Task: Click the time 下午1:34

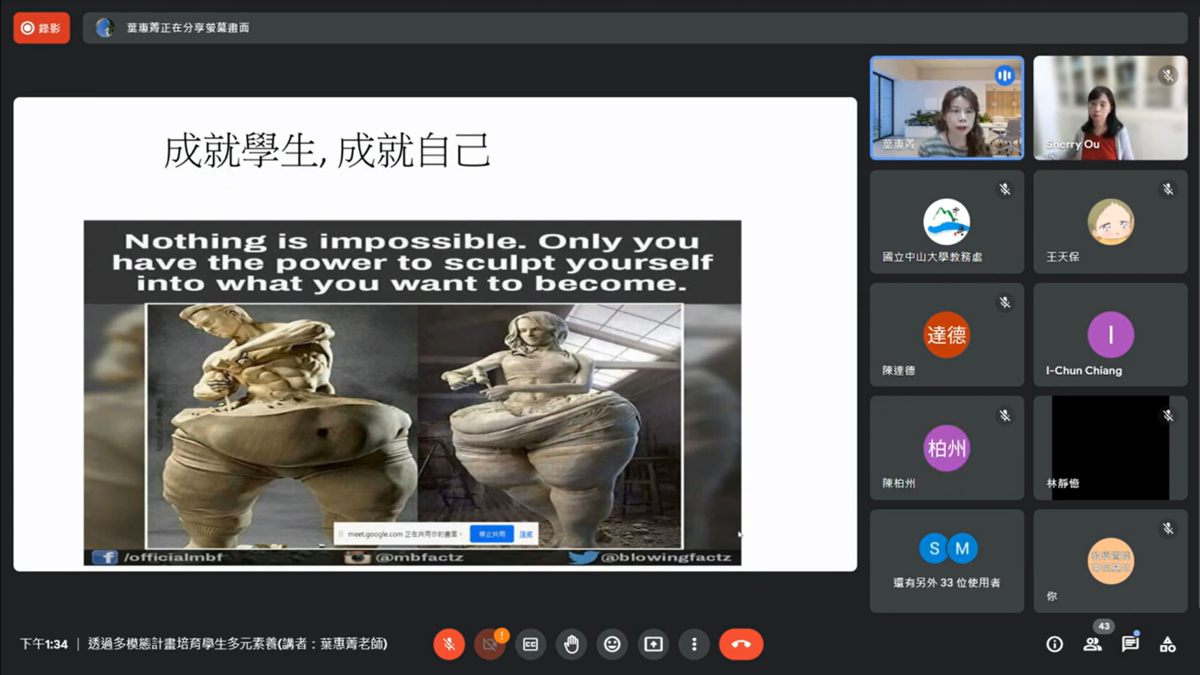Action: [x=44, y=644]
